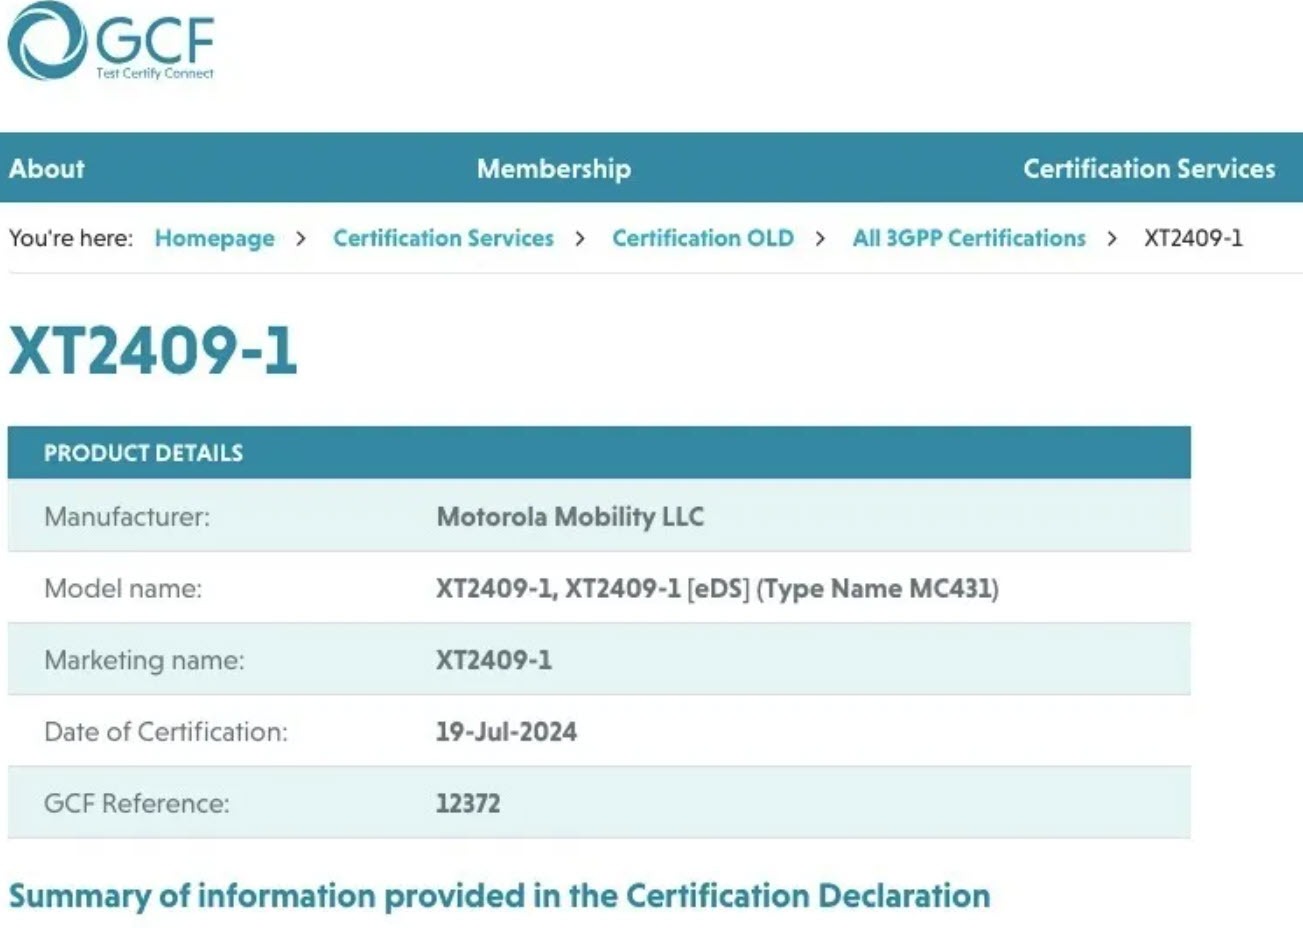Image resolution: width=1303 pixels, height=928 pixels.
Task: Select Motorola Mobility LLC value
Action: [x=570, y=516]
